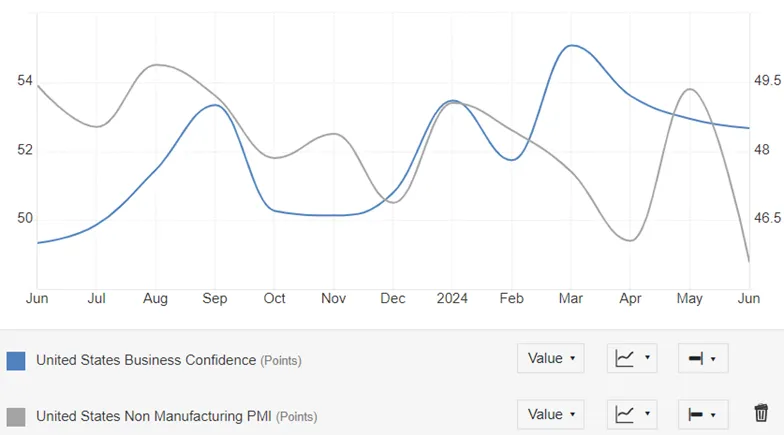Screen dimensions: 784x435
Task: Expand Value dropdown for Non Manufacturing PMI
Action: point(550,414)
